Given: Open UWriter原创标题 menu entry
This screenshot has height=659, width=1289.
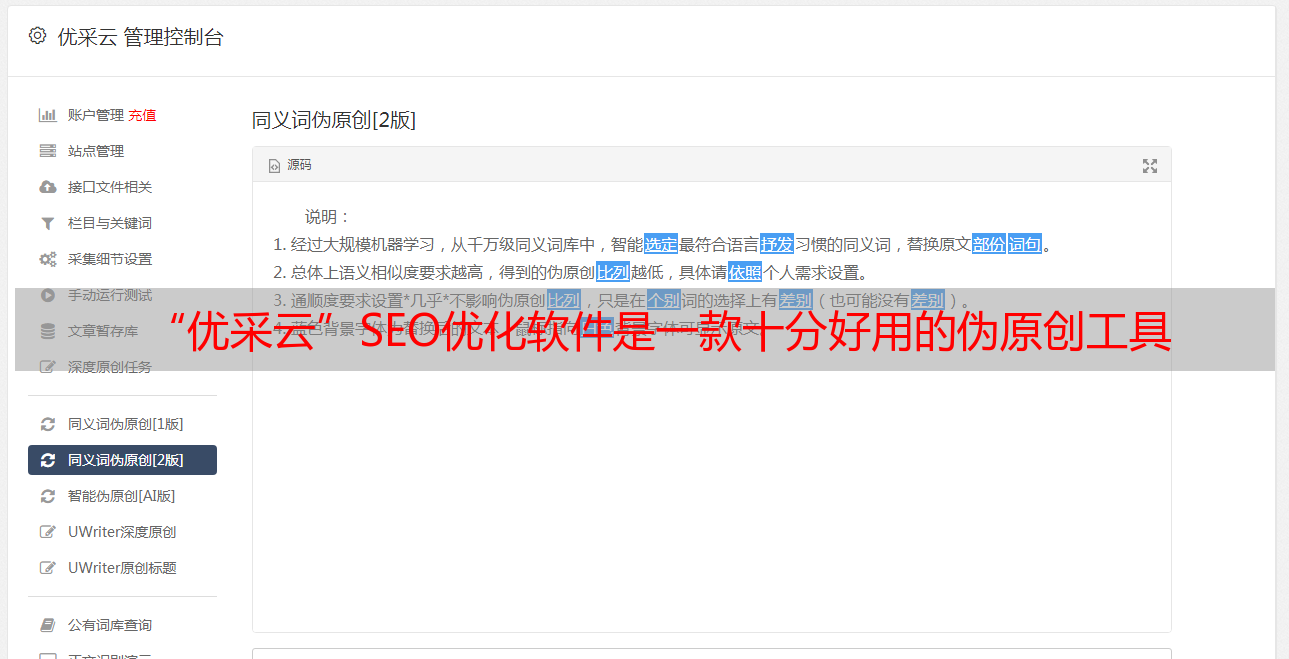Looking at the screenshot, I should click(122, 568).
